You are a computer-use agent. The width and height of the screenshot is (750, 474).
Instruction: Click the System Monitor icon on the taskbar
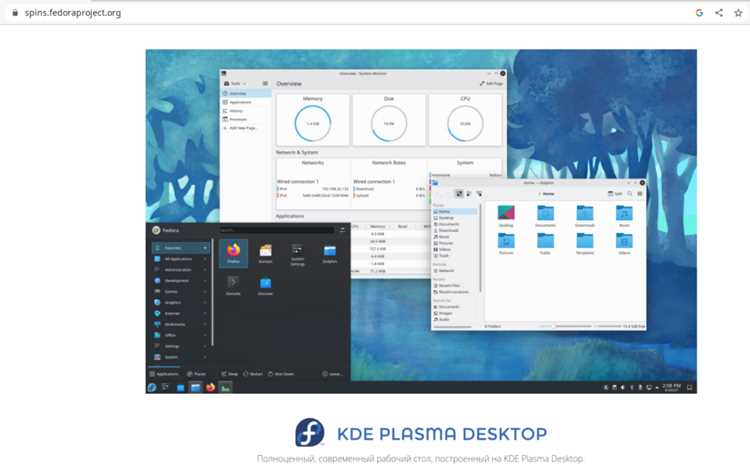pyautogui.click(x=225, y=387)
